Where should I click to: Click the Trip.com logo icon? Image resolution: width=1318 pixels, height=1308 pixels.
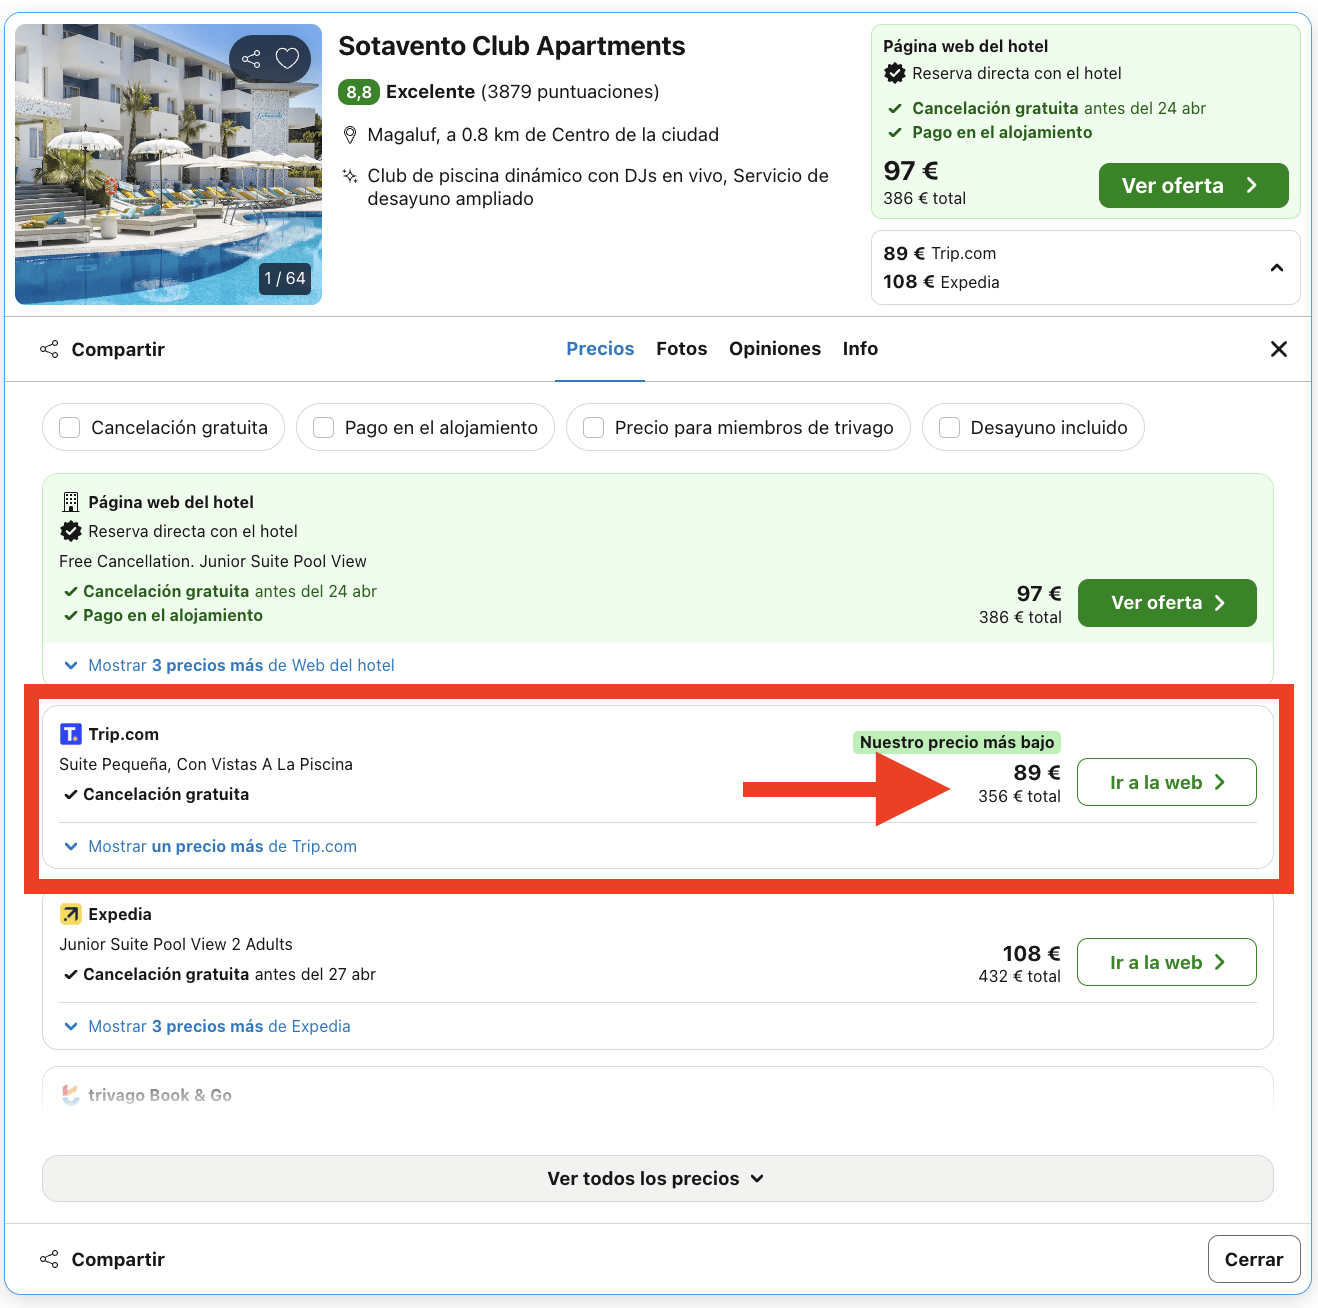pos(70,733)
